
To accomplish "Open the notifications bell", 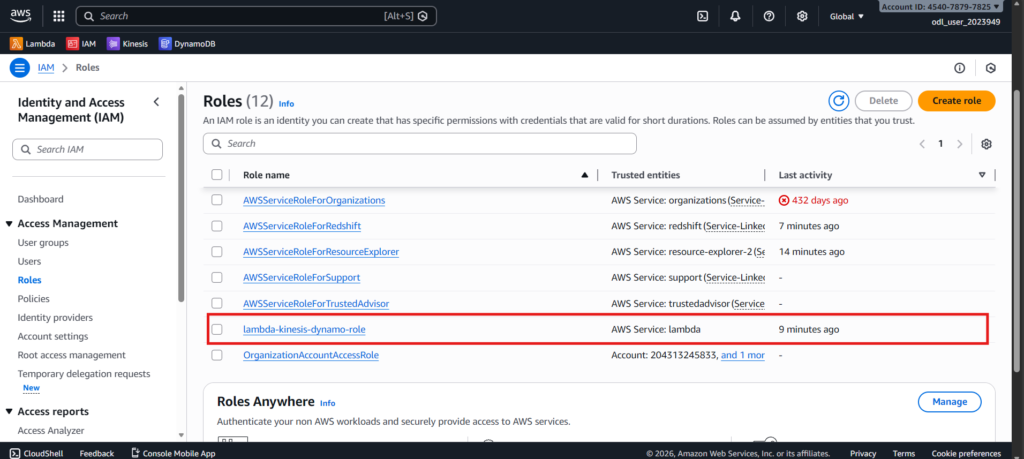I will click(x=735, y=16).
